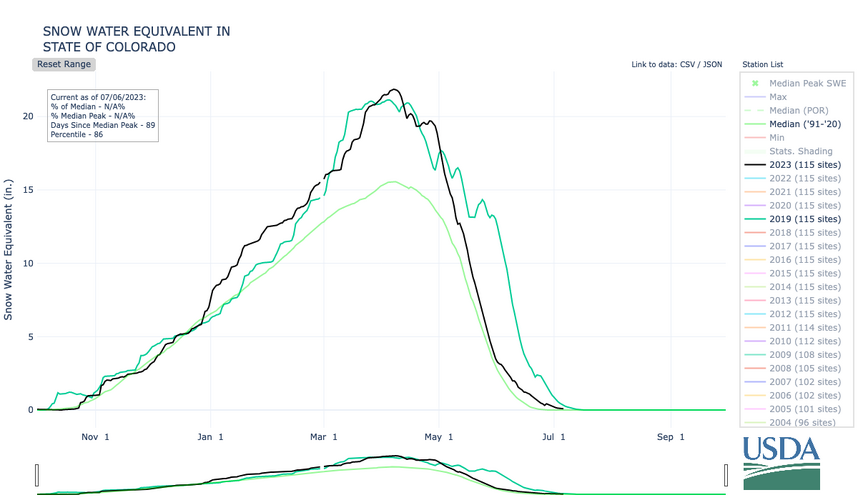This screenshot has width=858, height=500.
Task: Click the y-axis value 10
Action: click(28, 263)
